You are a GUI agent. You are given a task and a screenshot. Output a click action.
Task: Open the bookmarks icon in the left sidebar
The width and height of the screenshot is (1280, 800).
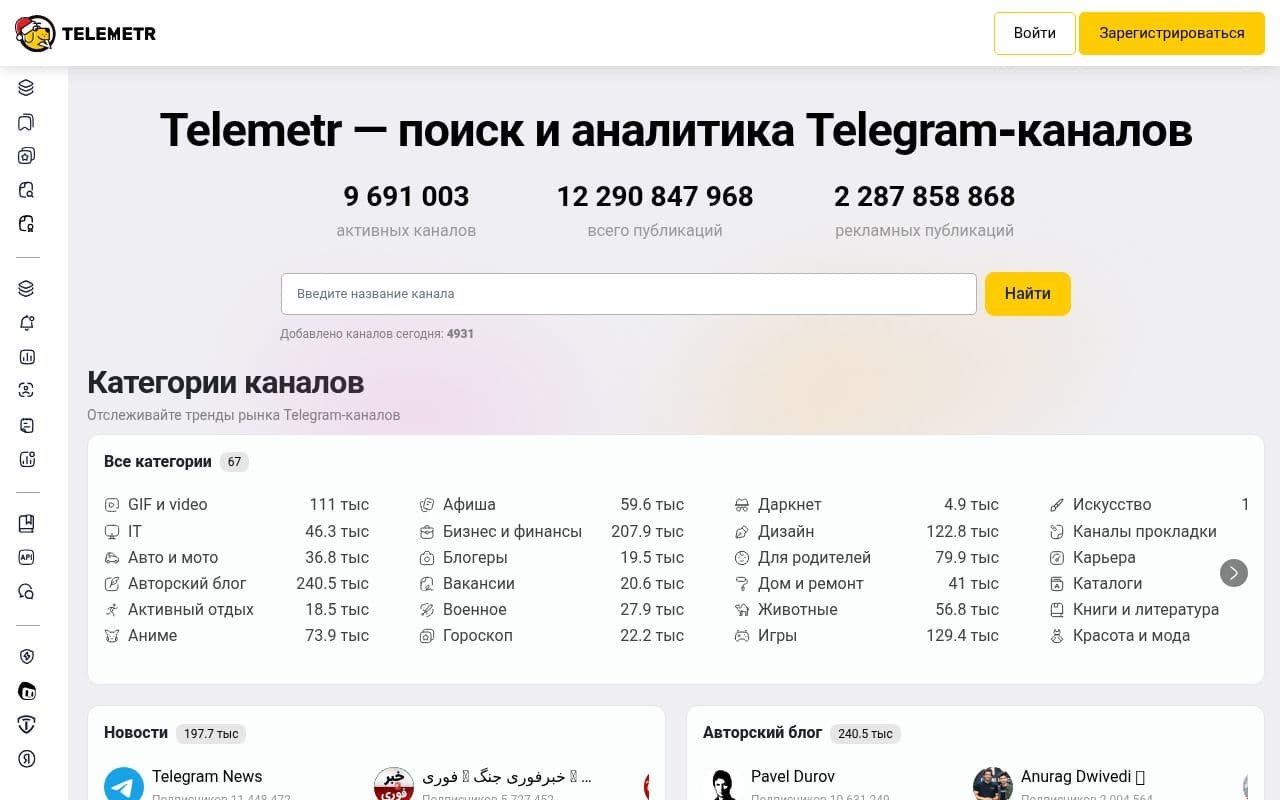click(x=27, y=121)
